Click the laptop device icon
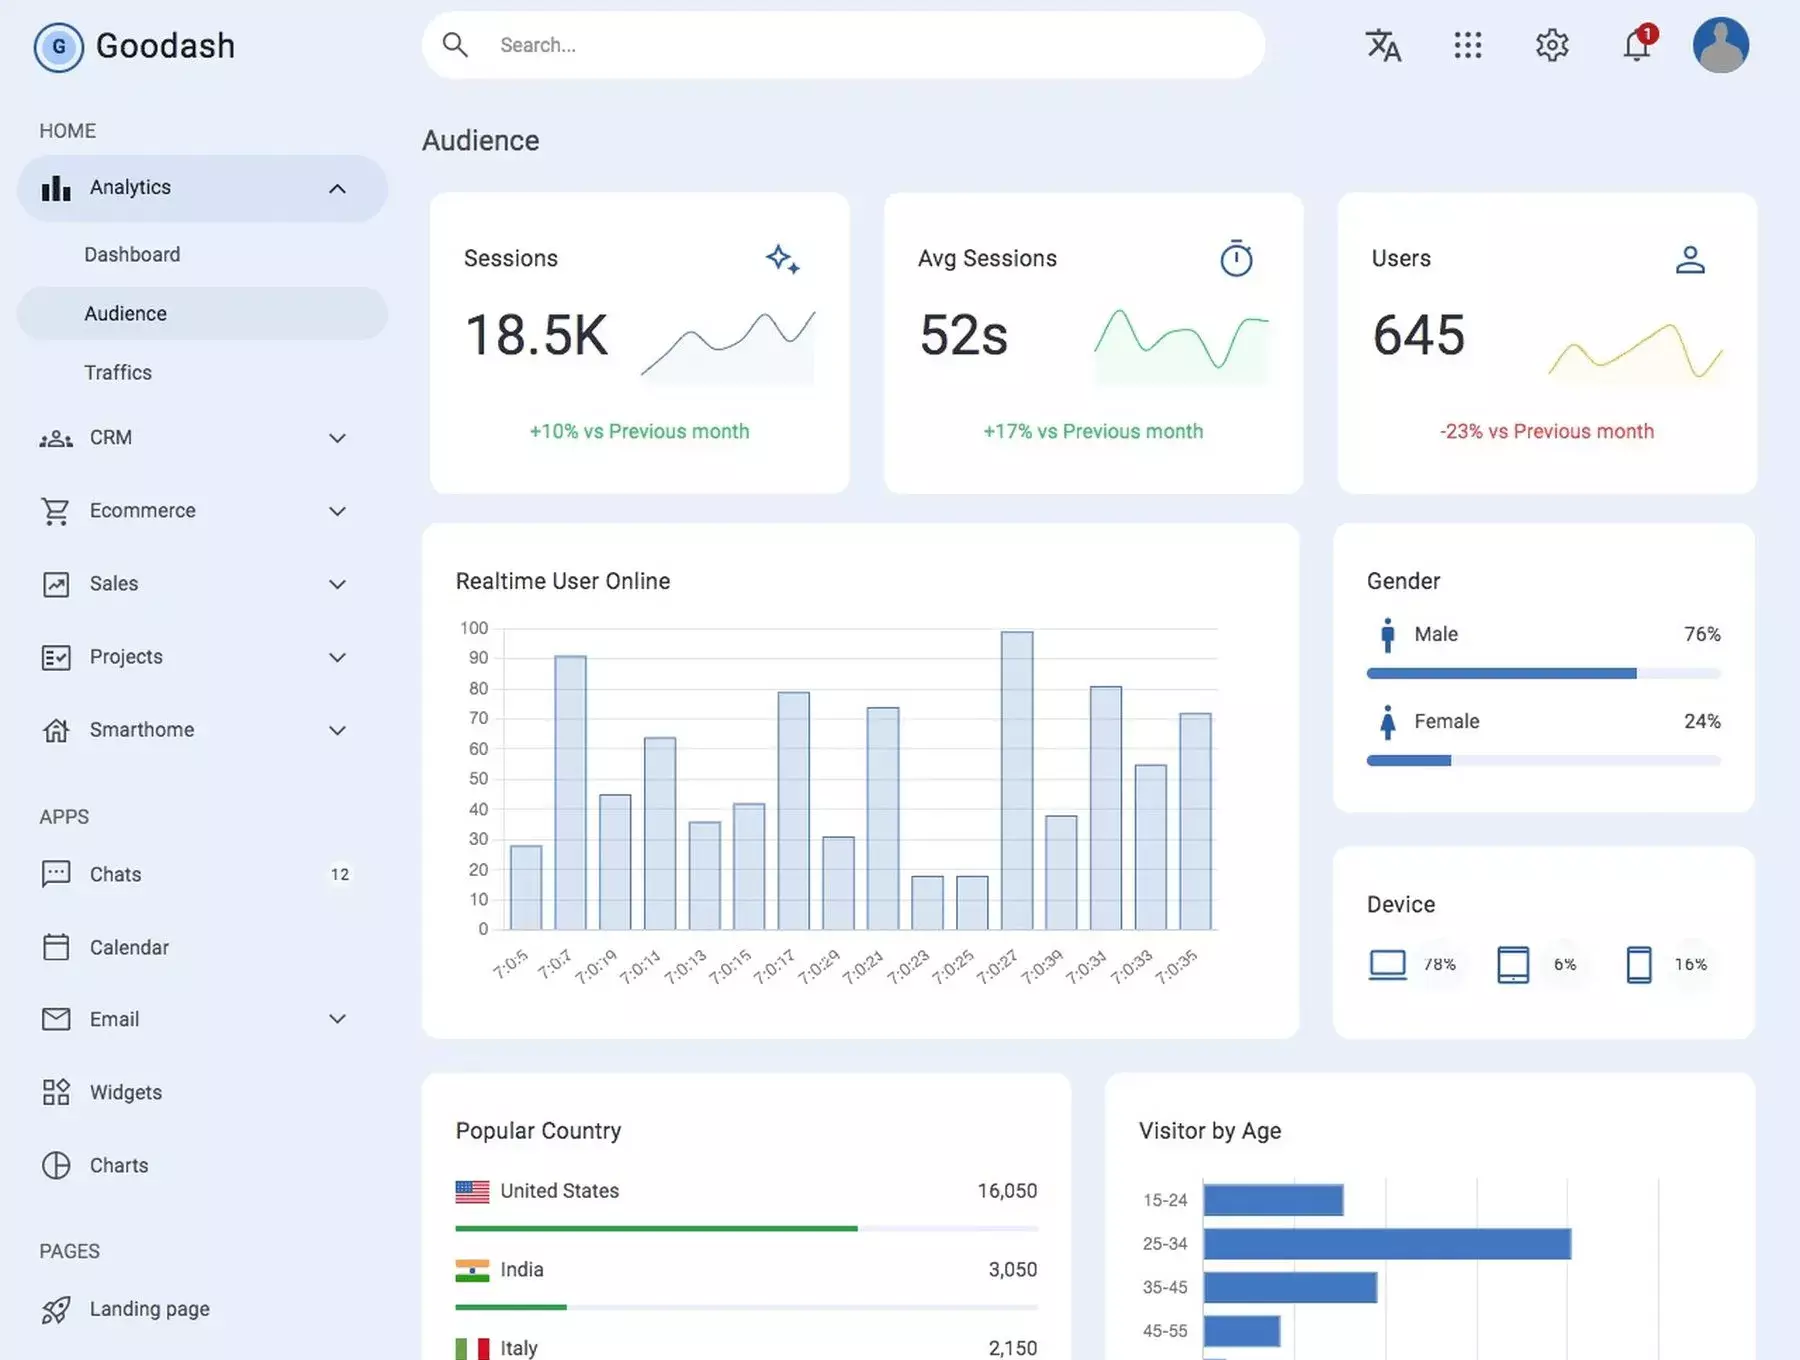 pyautogui.click(x=1387, y=964)
